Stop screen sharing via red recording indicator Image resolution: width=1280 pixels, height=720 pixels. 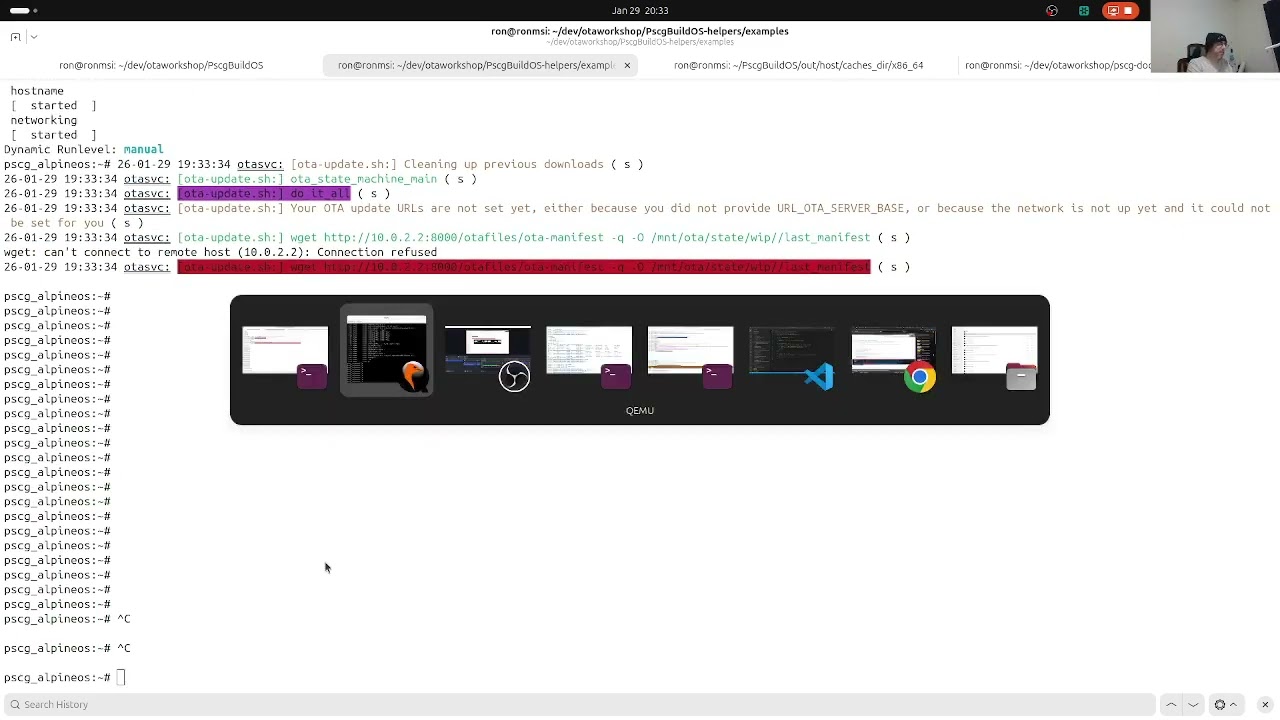1120,11
